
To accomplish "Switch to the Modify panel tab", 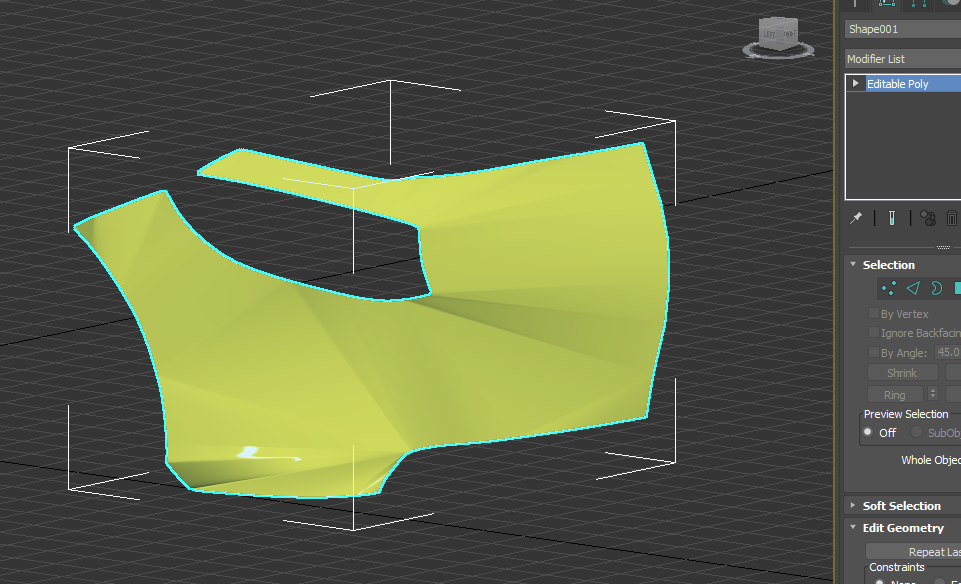I will point(887,4).
